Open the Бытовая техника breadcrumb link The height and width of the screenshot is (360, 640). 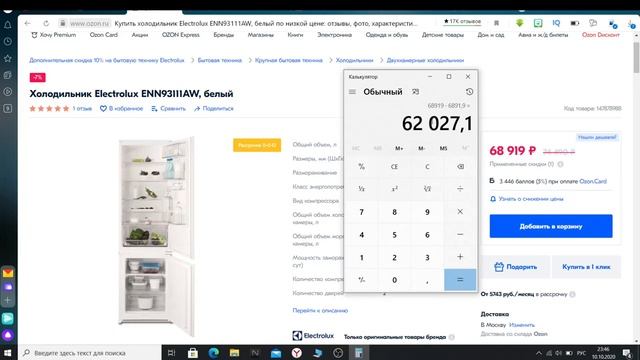(x=220, y=60)
